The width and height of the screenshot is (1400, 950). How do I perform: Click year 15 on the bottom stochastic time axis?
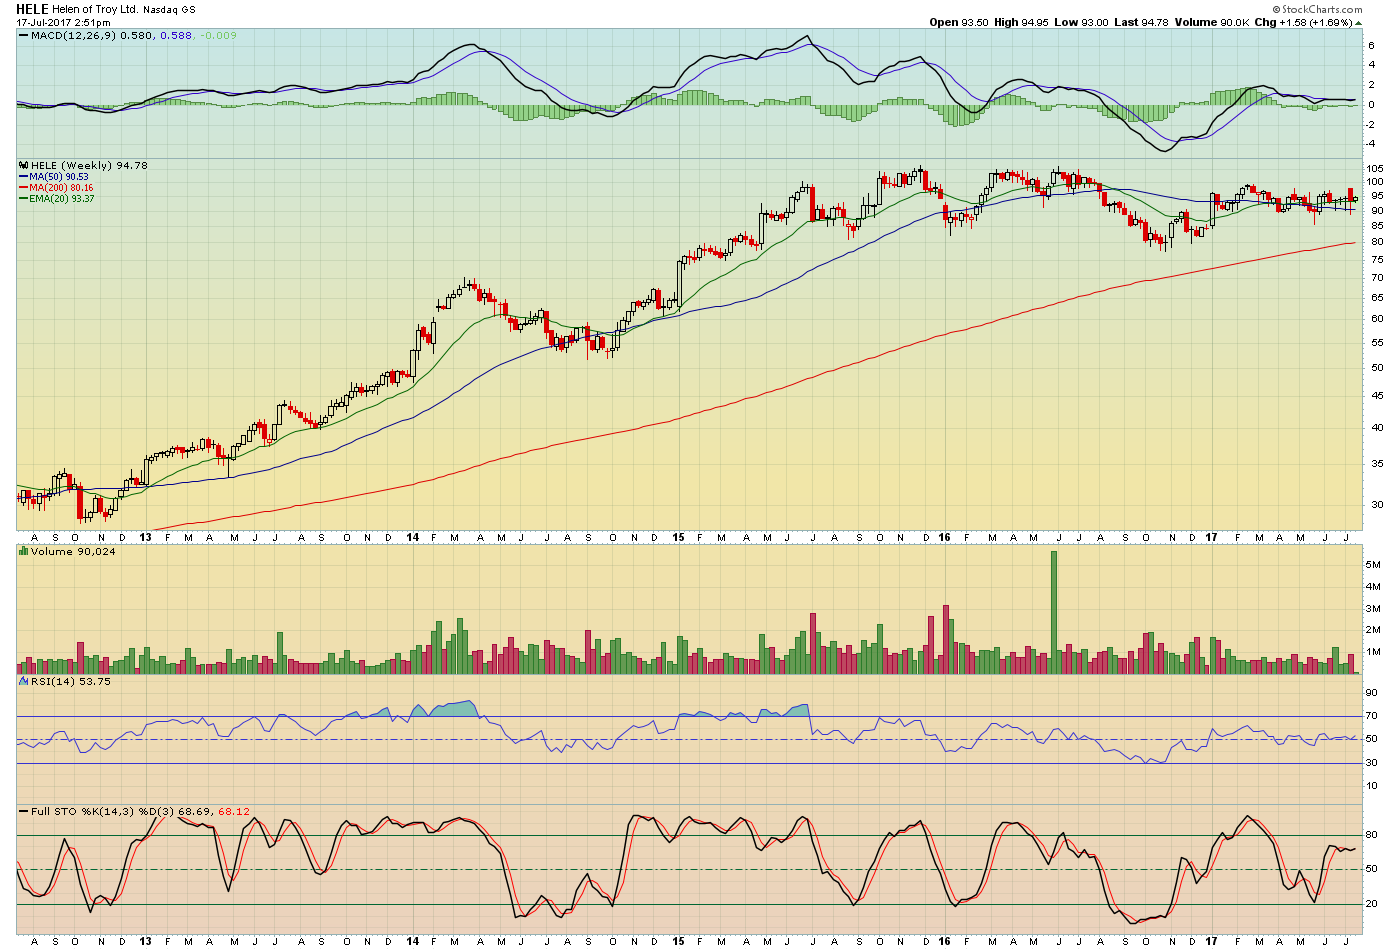pyautogui.click(x=678, y=941)
